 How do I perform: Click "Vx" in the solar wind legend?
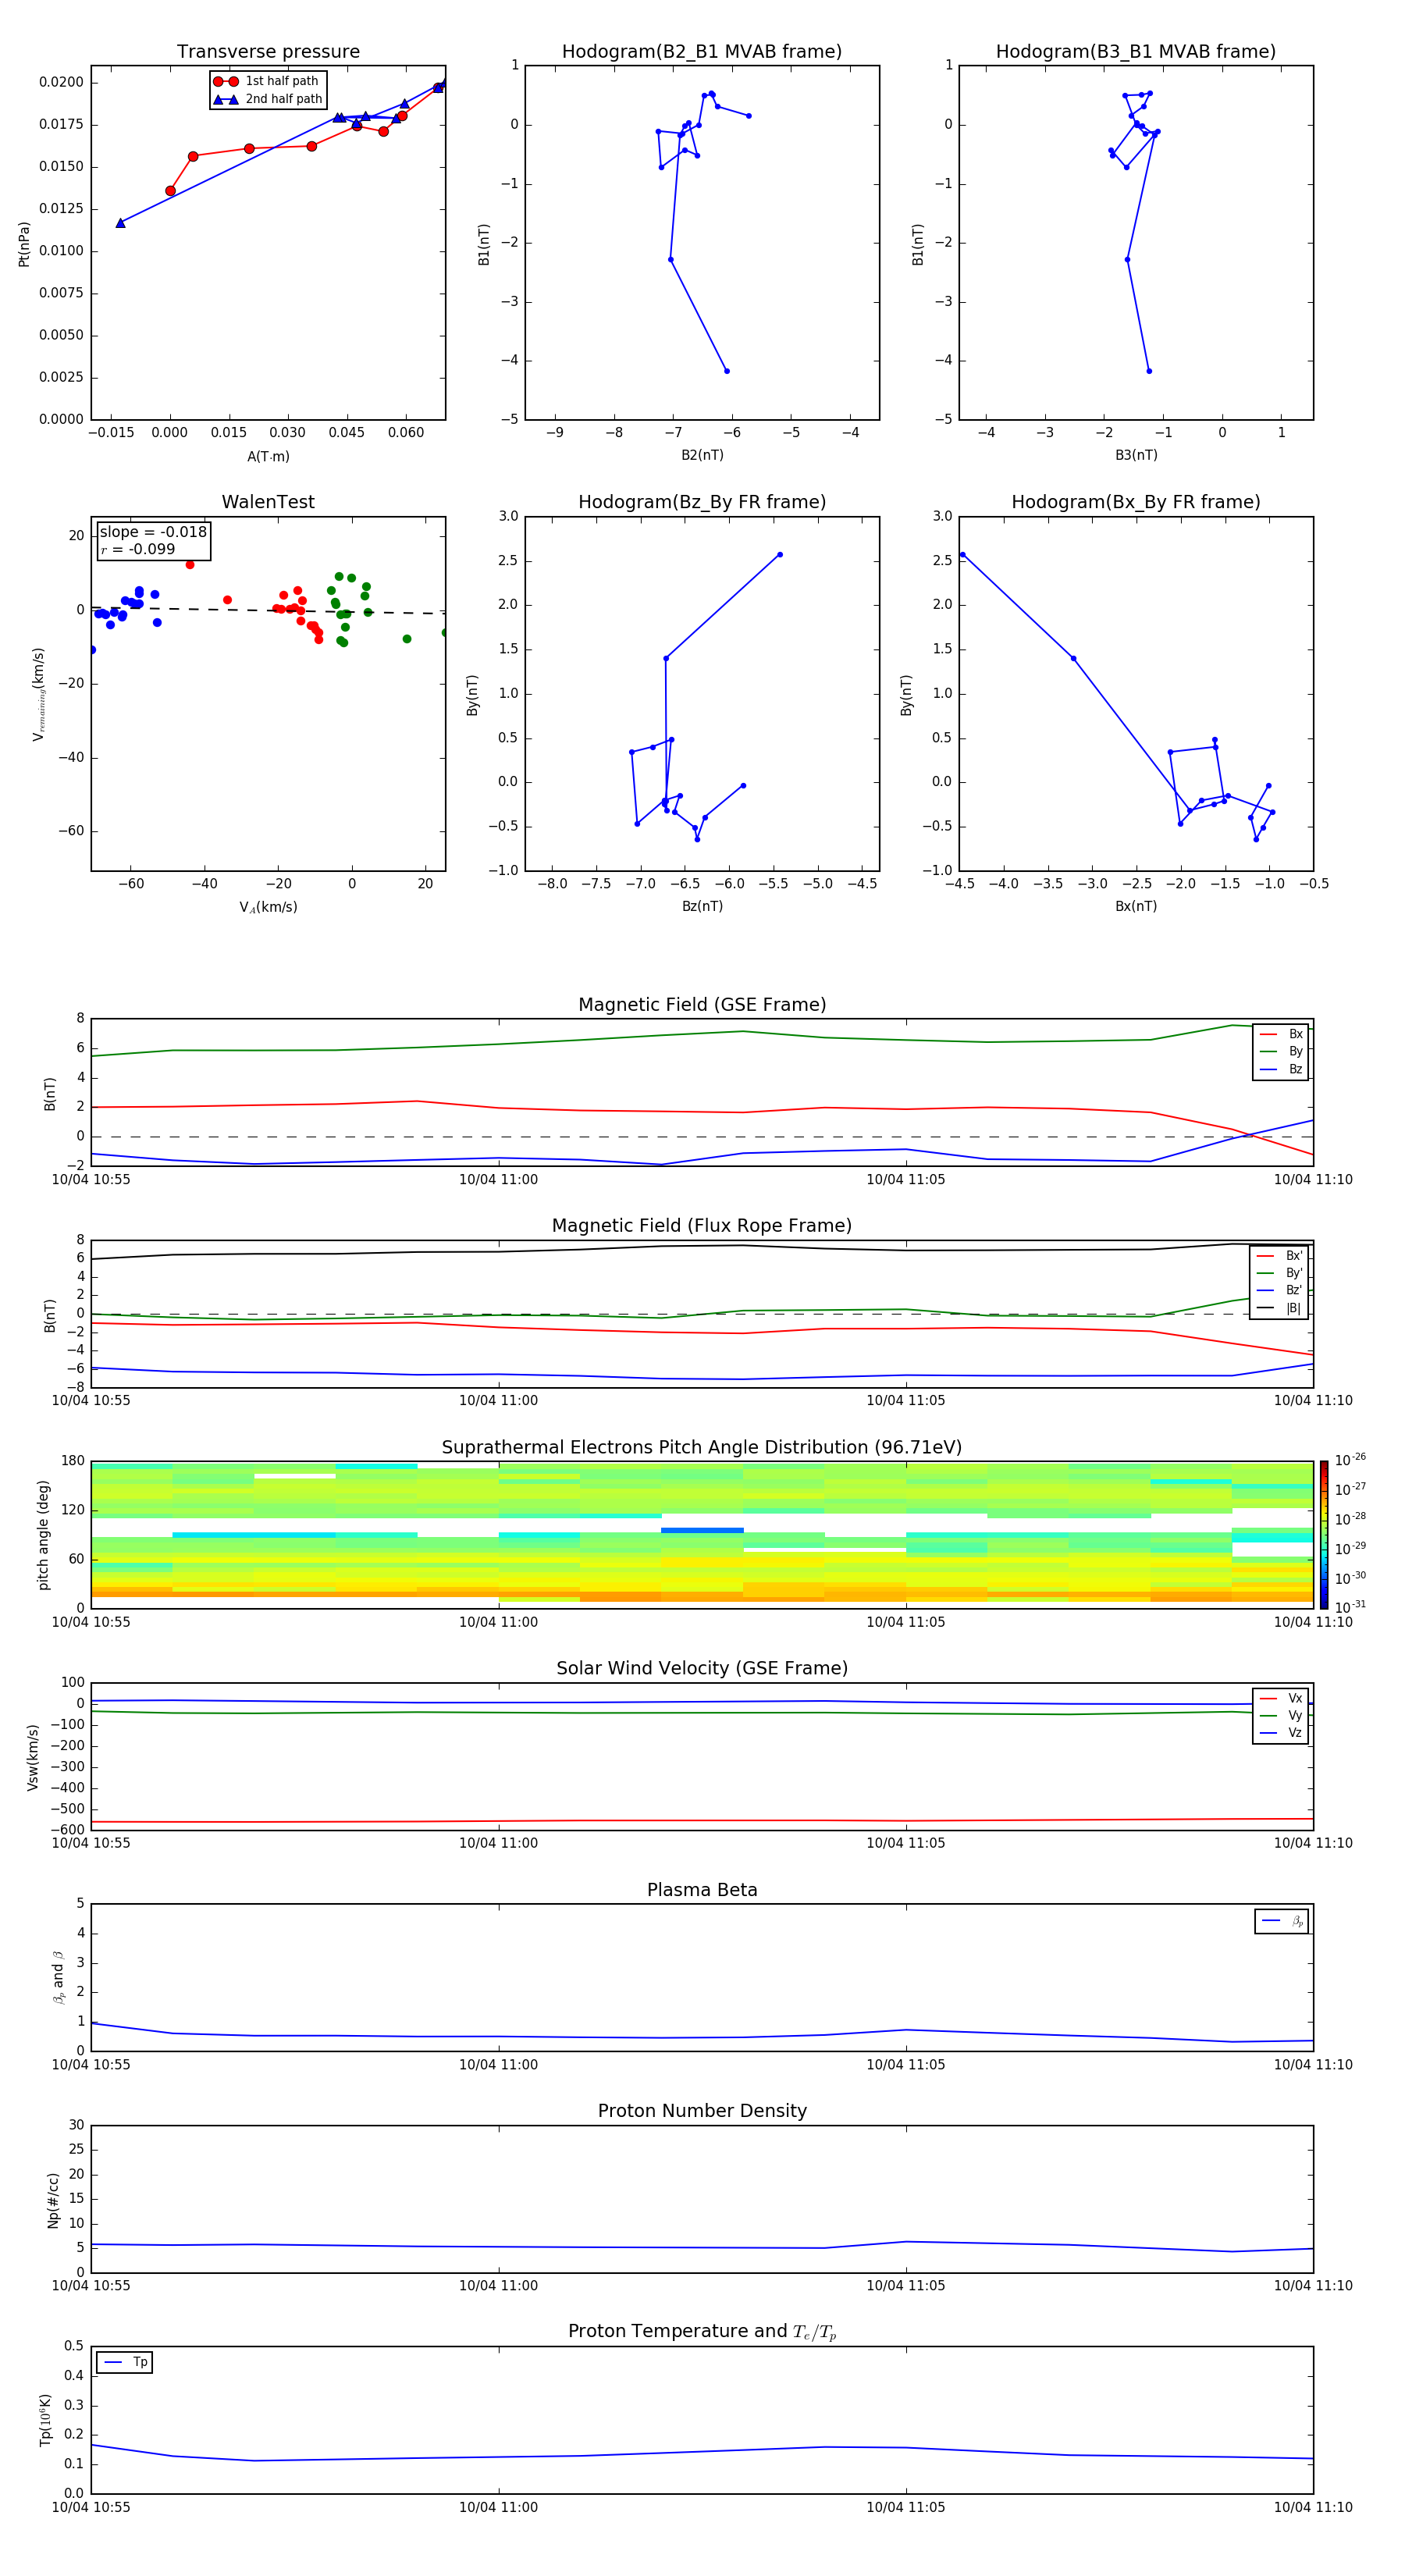pos(1295,1699)
